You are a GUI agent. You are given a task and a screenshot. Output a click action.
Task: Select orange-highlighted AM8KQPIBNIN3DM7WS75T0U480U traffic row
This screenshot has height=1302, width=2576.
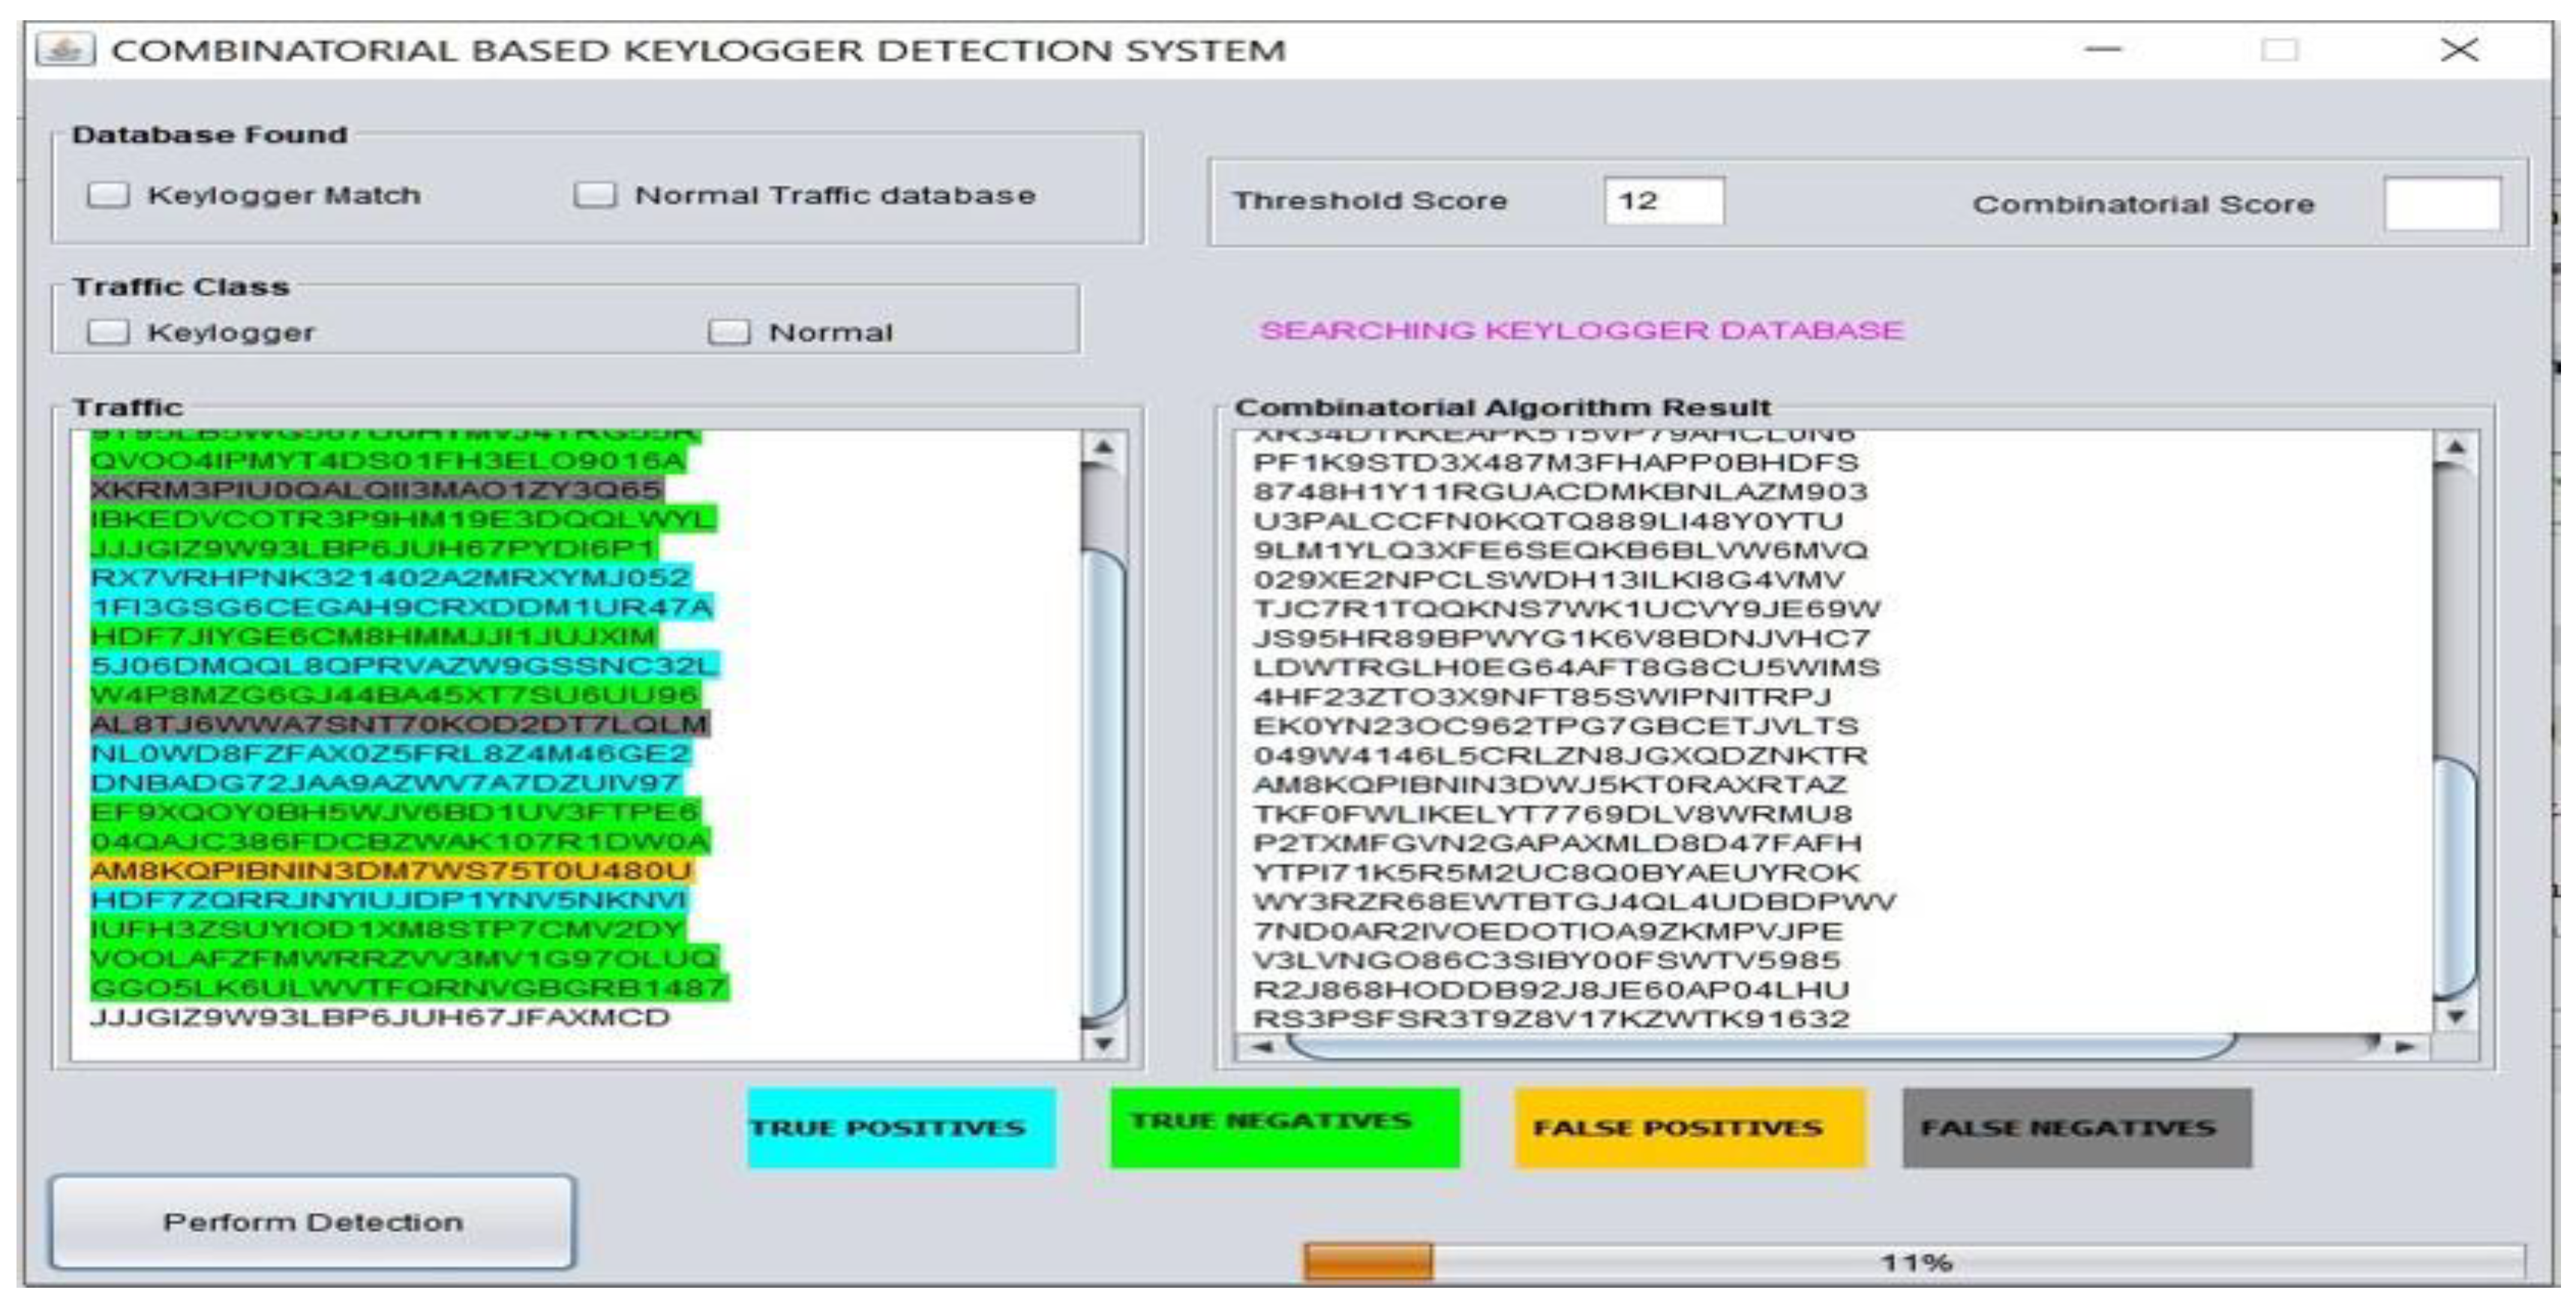(390, 871)
